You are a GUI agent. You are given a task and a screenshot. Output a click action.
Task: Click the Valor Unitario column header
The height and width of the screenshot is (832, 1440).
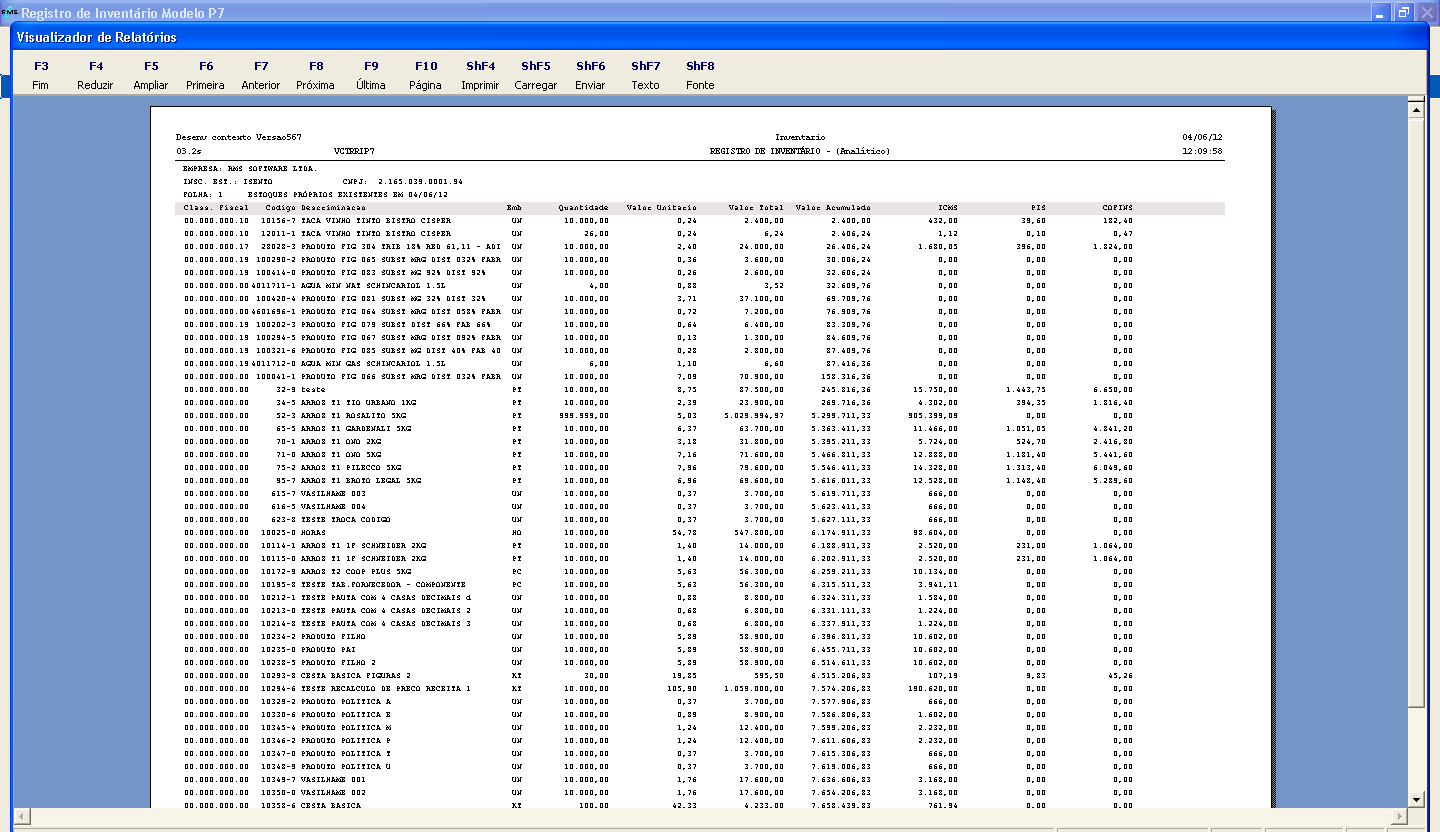tap(660, 208)
